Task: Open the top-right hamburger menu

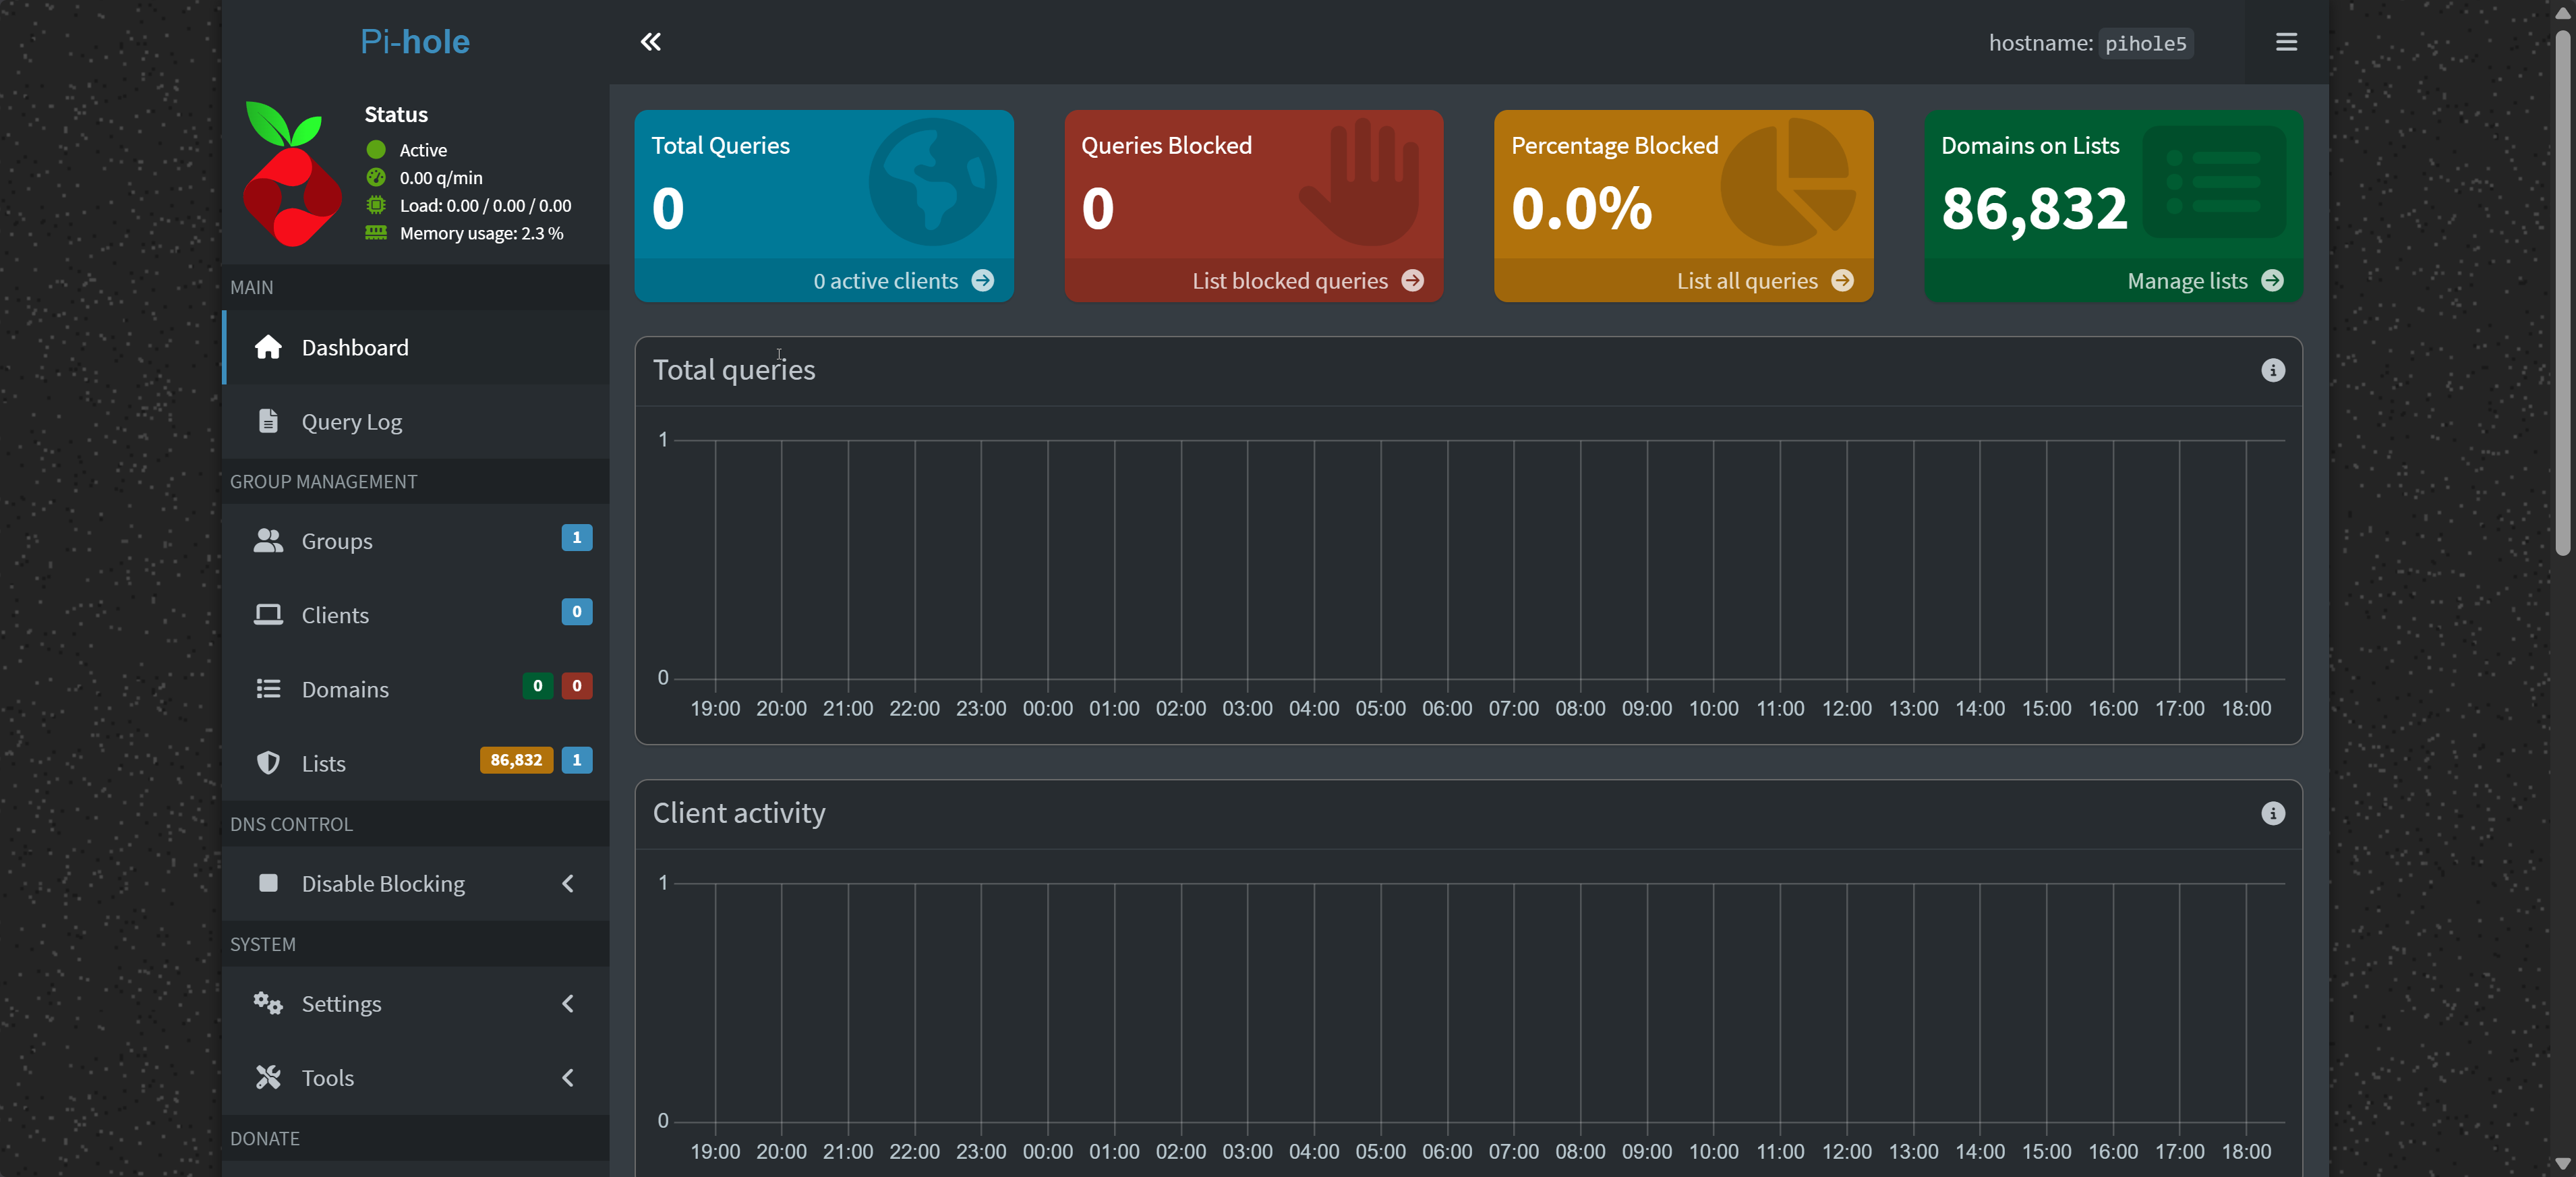Action: click(2286, 42)
